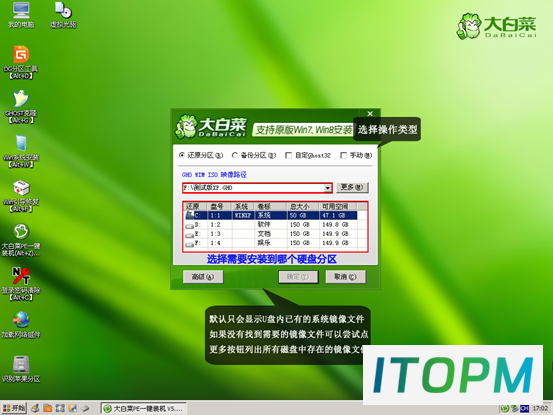Click the 确定 button

click(298, 277)
